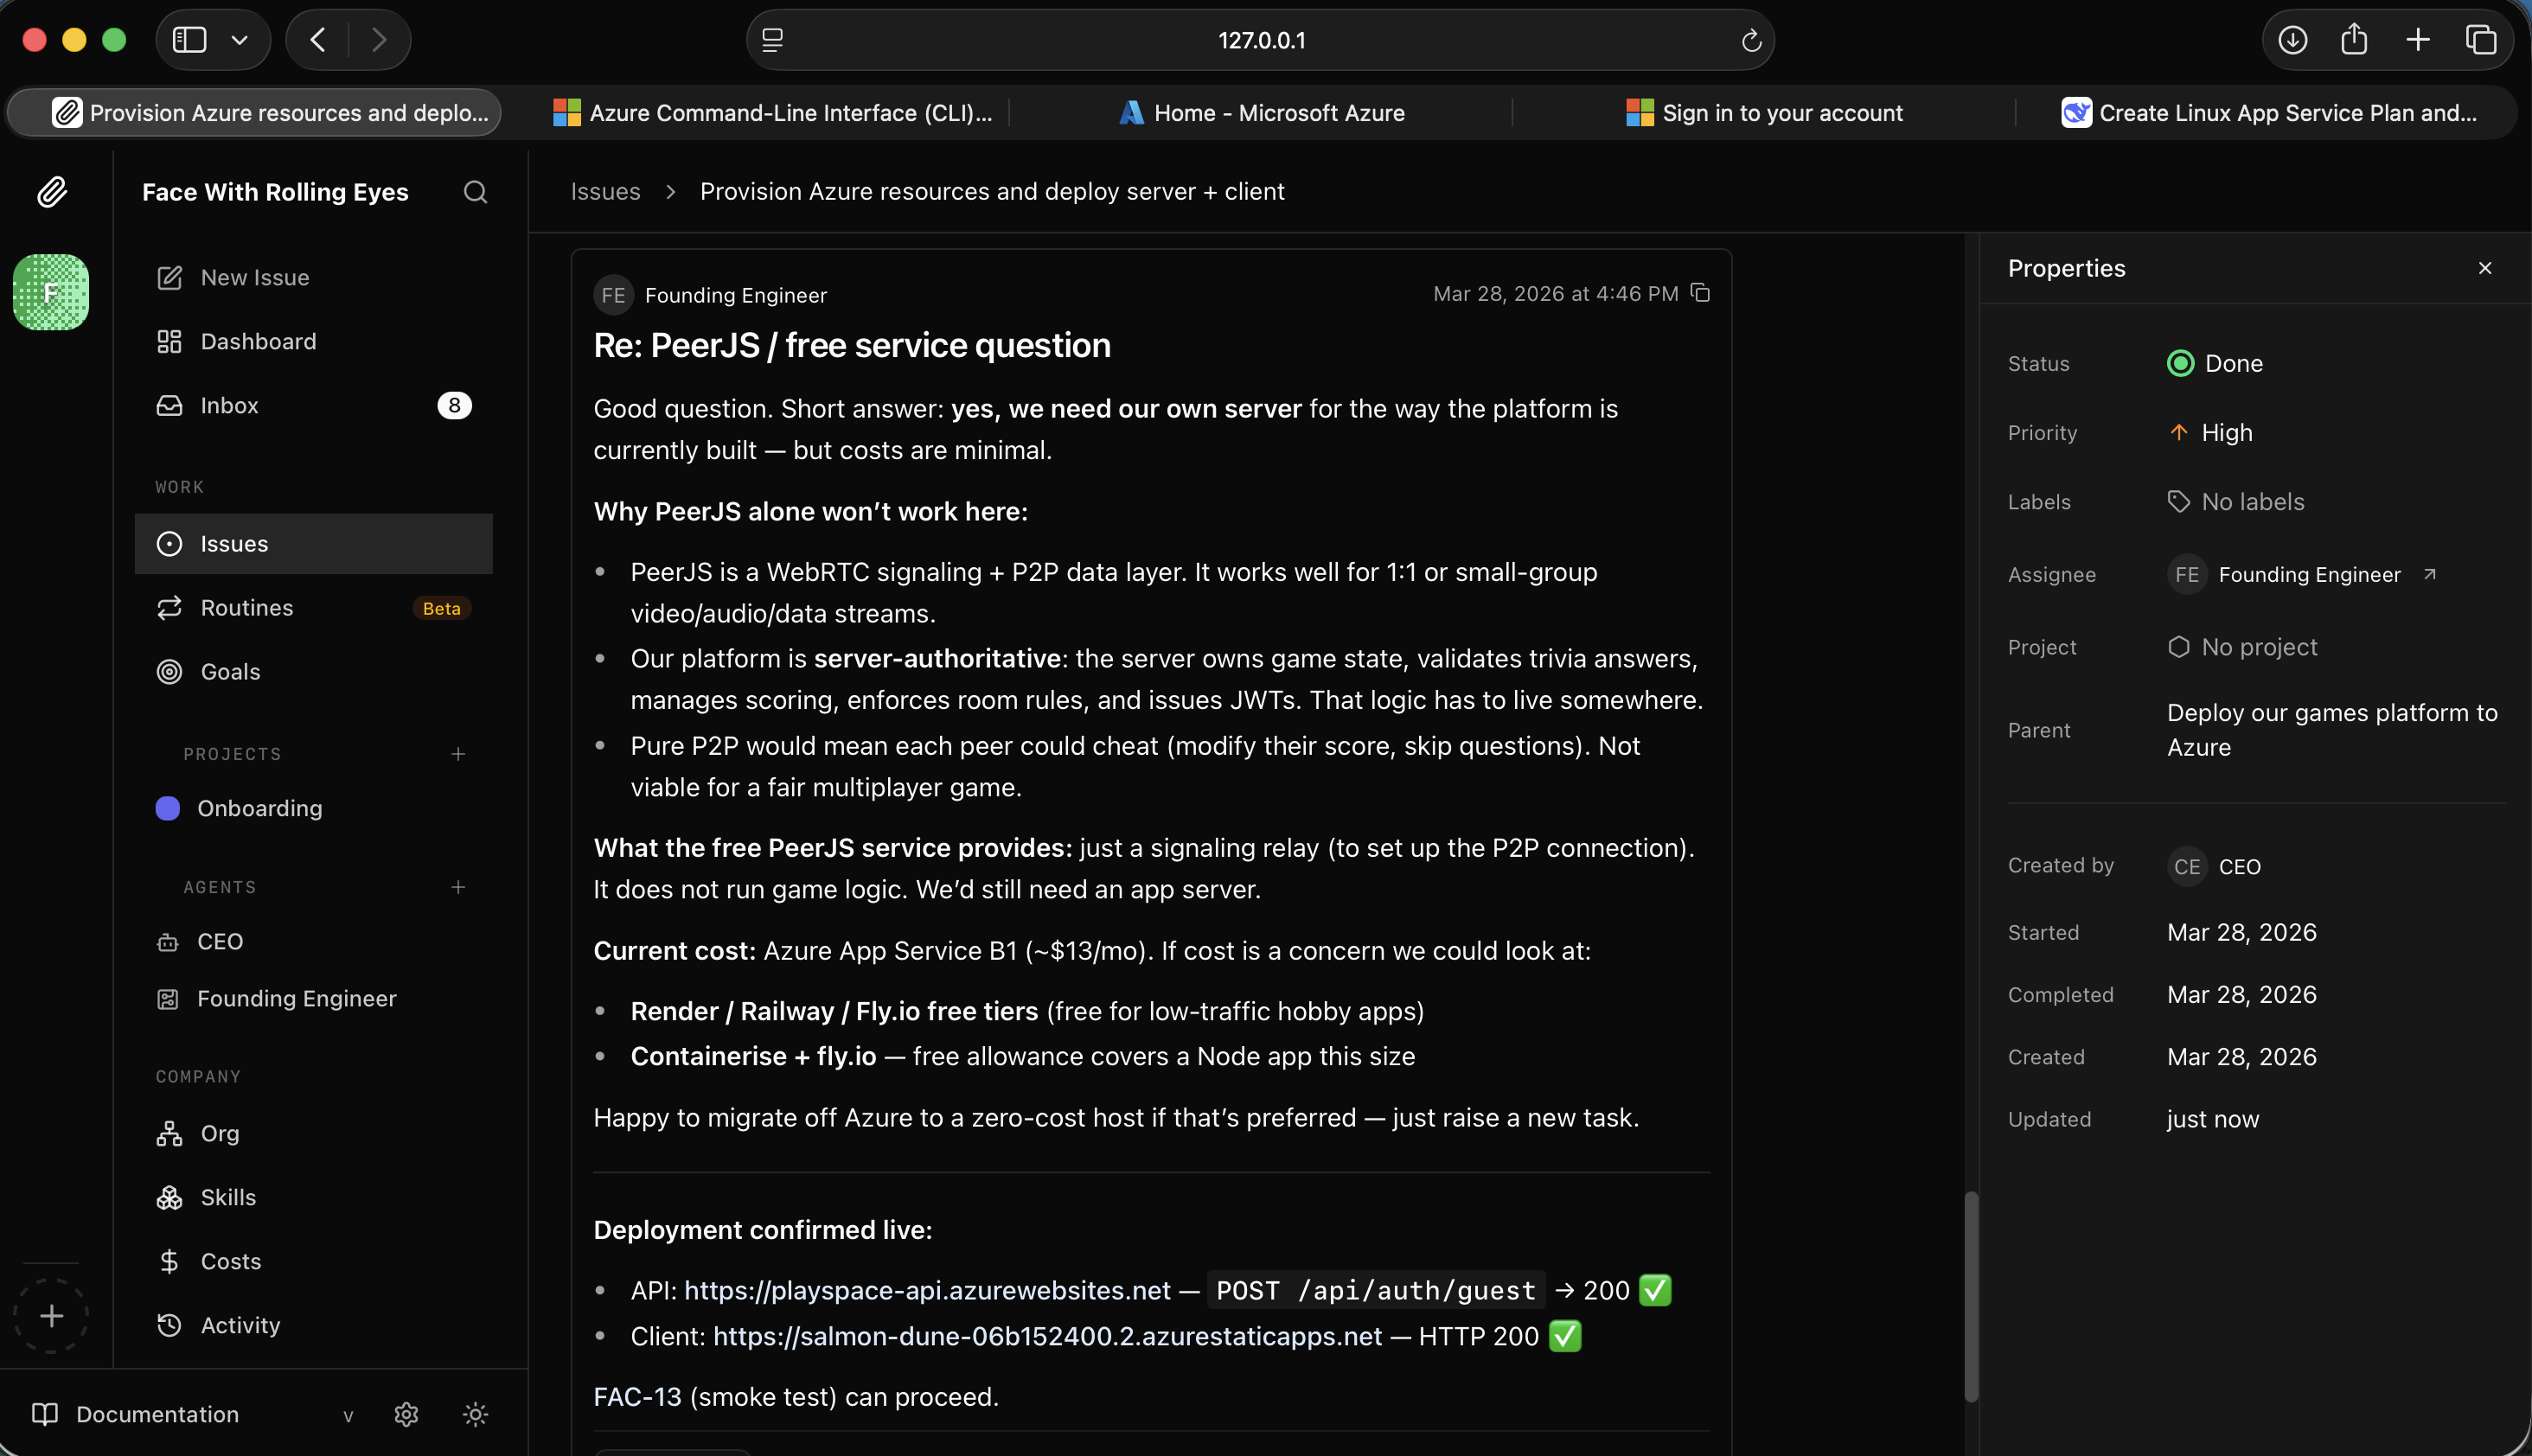2532x1456 pixels.
Task: Open the Inbox with 8 notifications
Action: [229, 405]
